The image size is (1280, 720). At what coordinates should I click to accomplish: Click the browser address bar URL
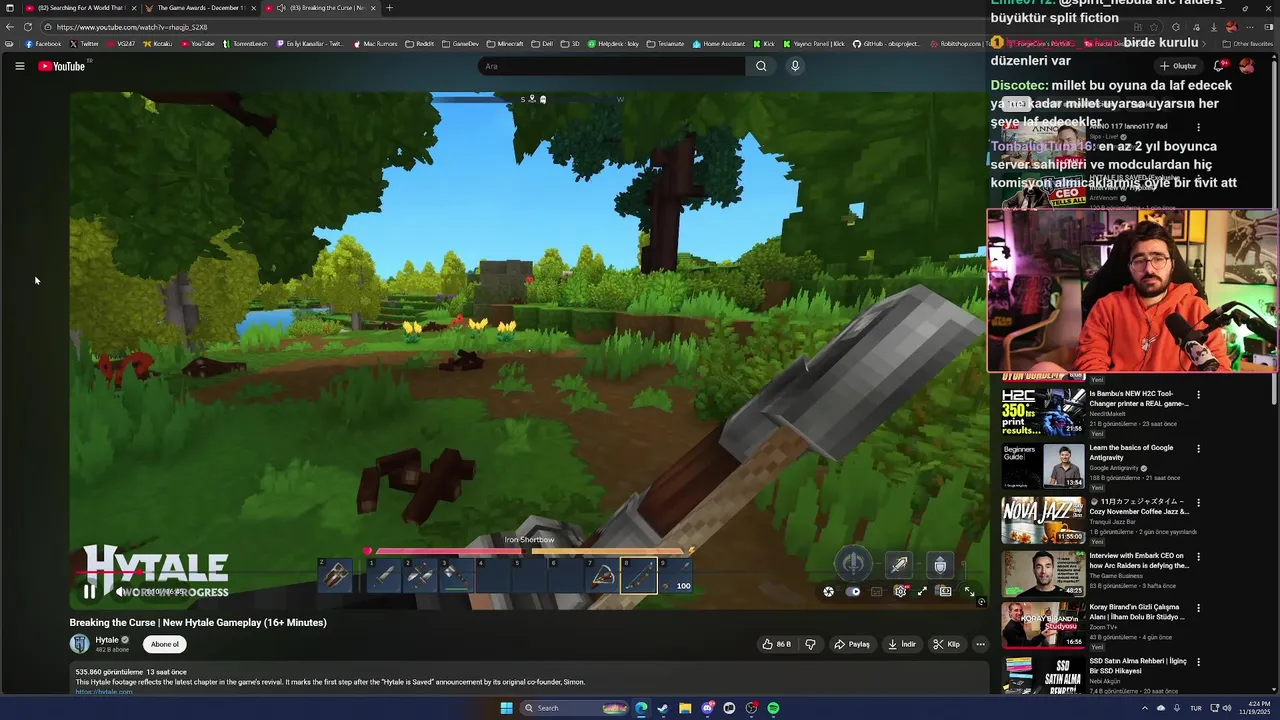click(132, 27)
